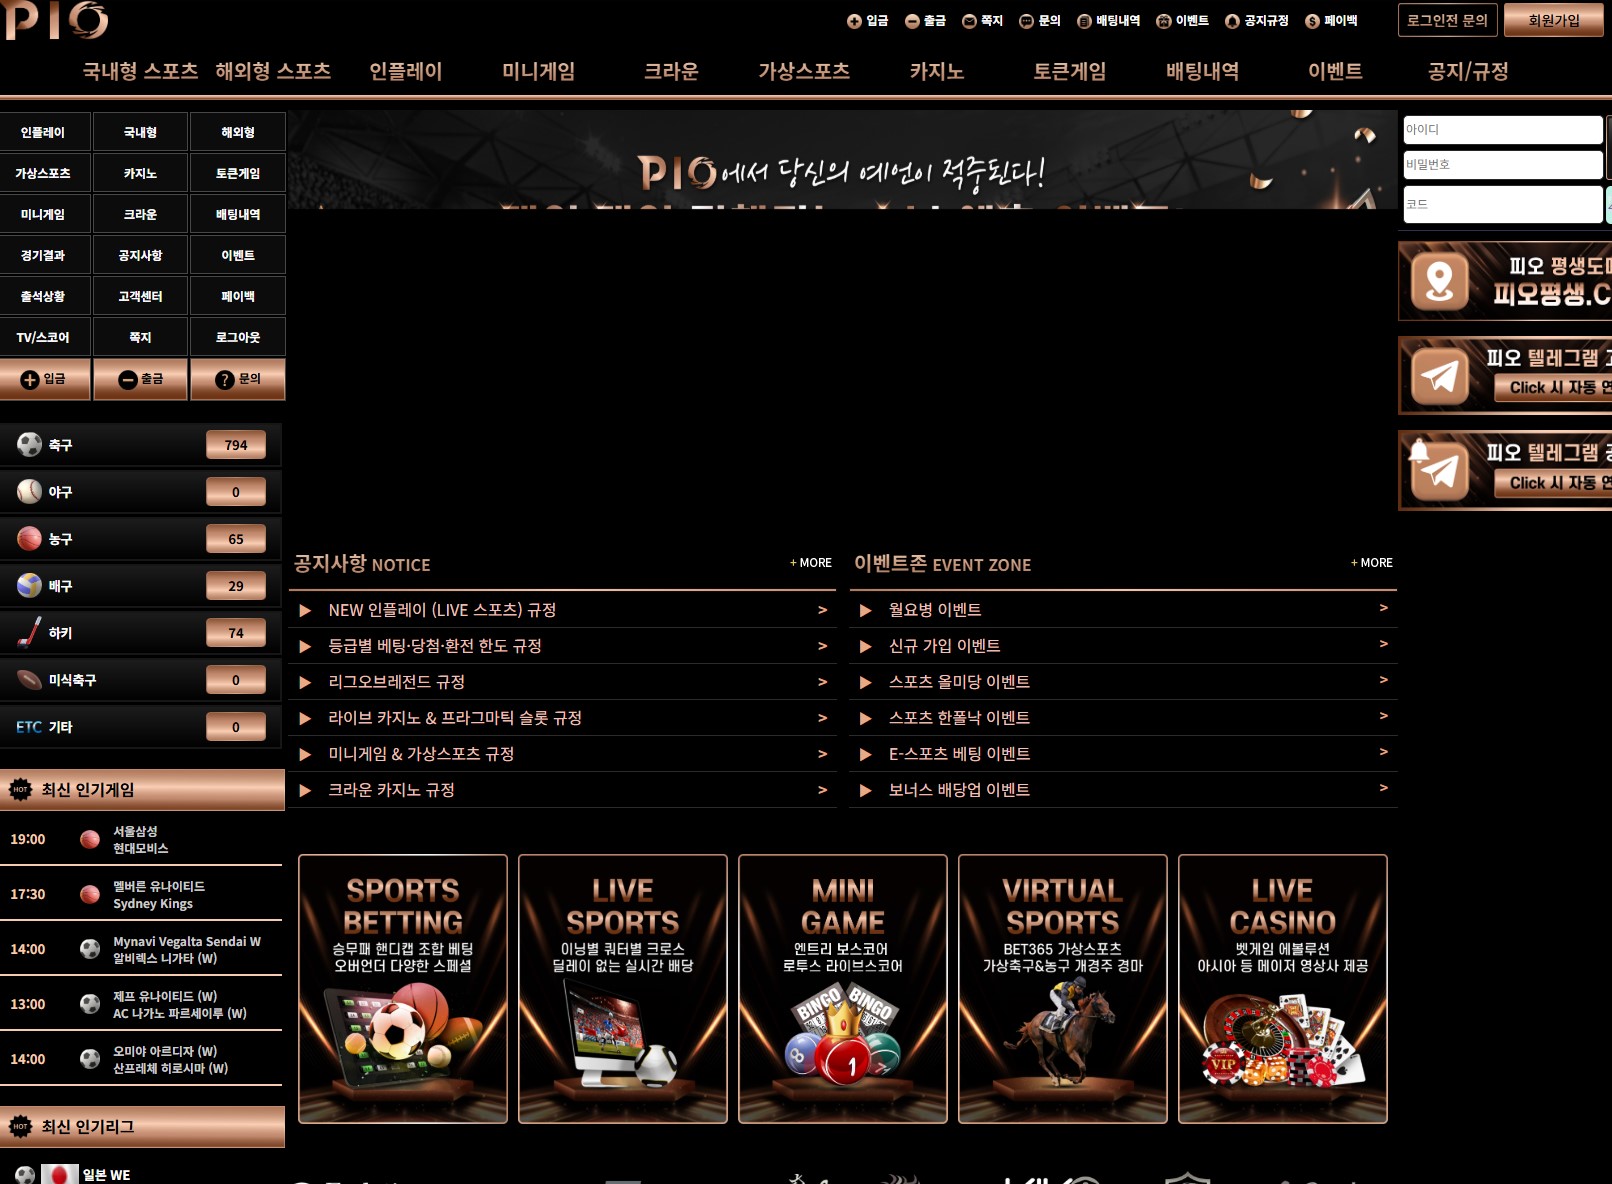Click the 회원가입 sign-up button
The height and width of the screenshot is (1184, 1612).
[x=1553, y=20]
